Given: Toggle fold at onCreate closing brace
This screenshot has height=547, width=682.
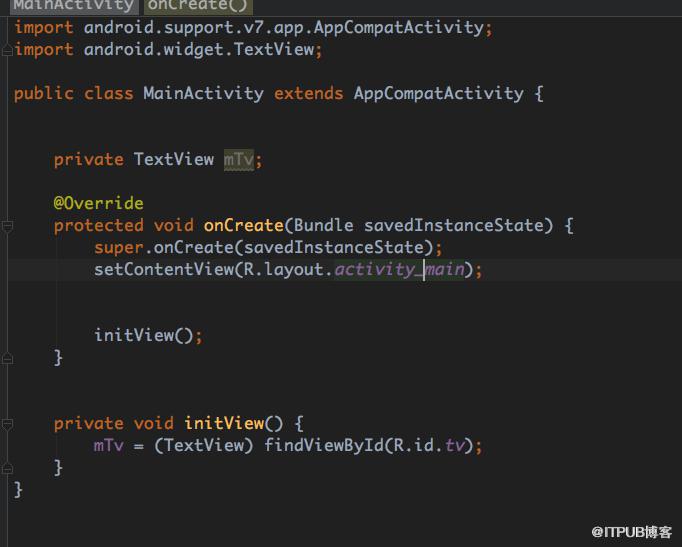Looking at the screenshot, I should point(7,359).
